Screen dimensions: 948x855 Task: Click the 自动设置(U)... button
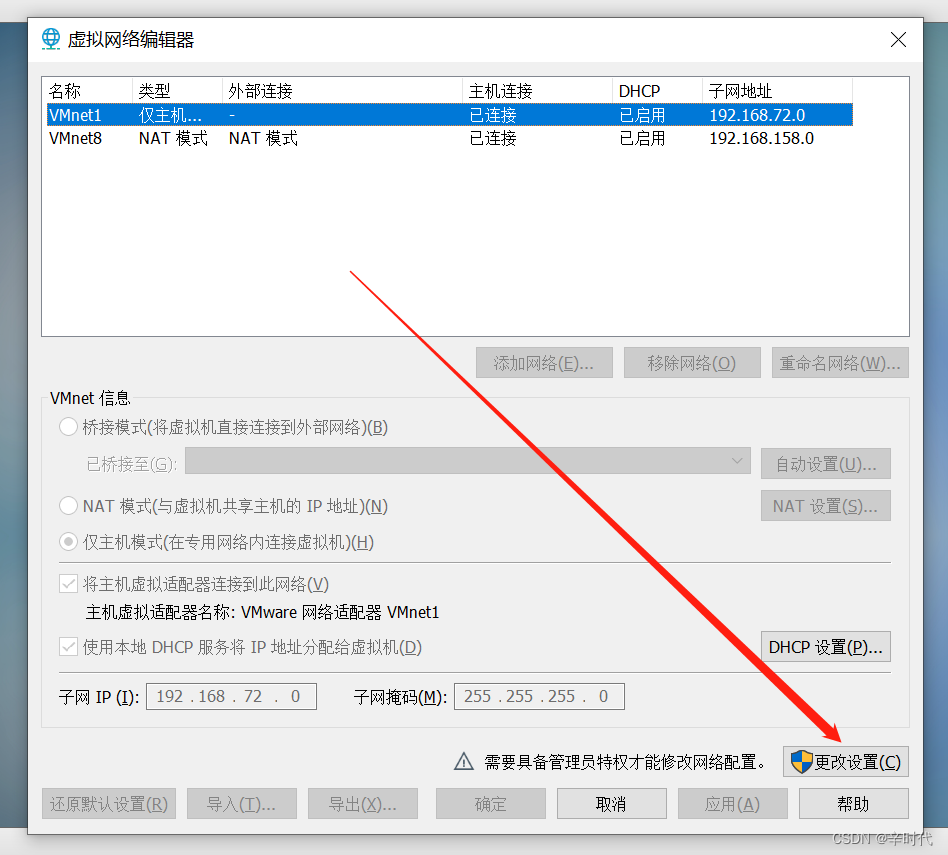[x=826, y=464]
